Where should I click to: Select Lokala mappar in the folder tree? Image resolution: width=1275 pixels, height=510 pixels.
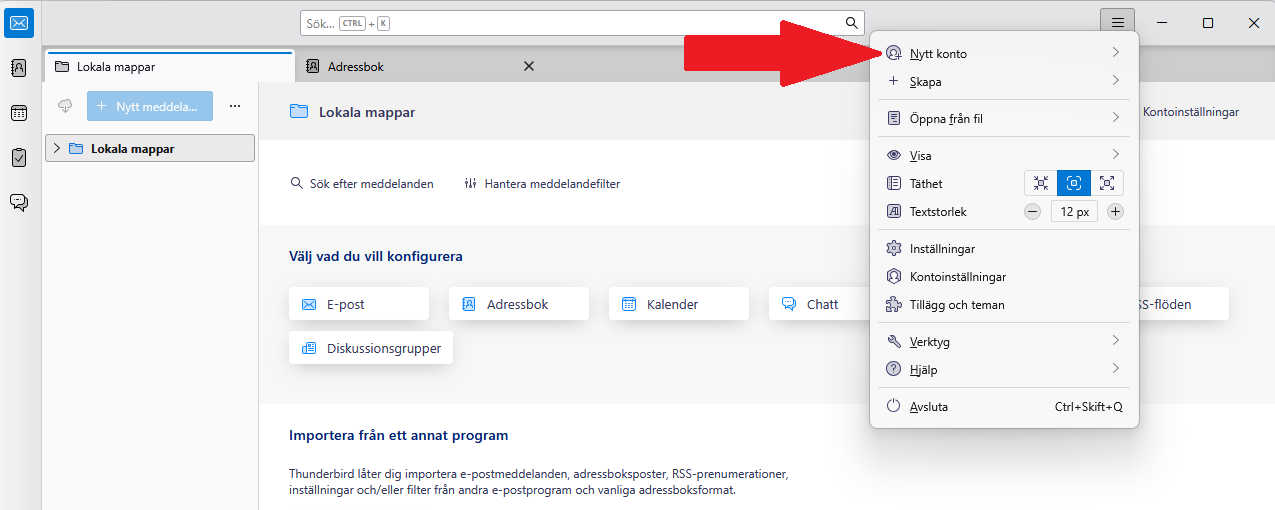click(x=150, y=148)
